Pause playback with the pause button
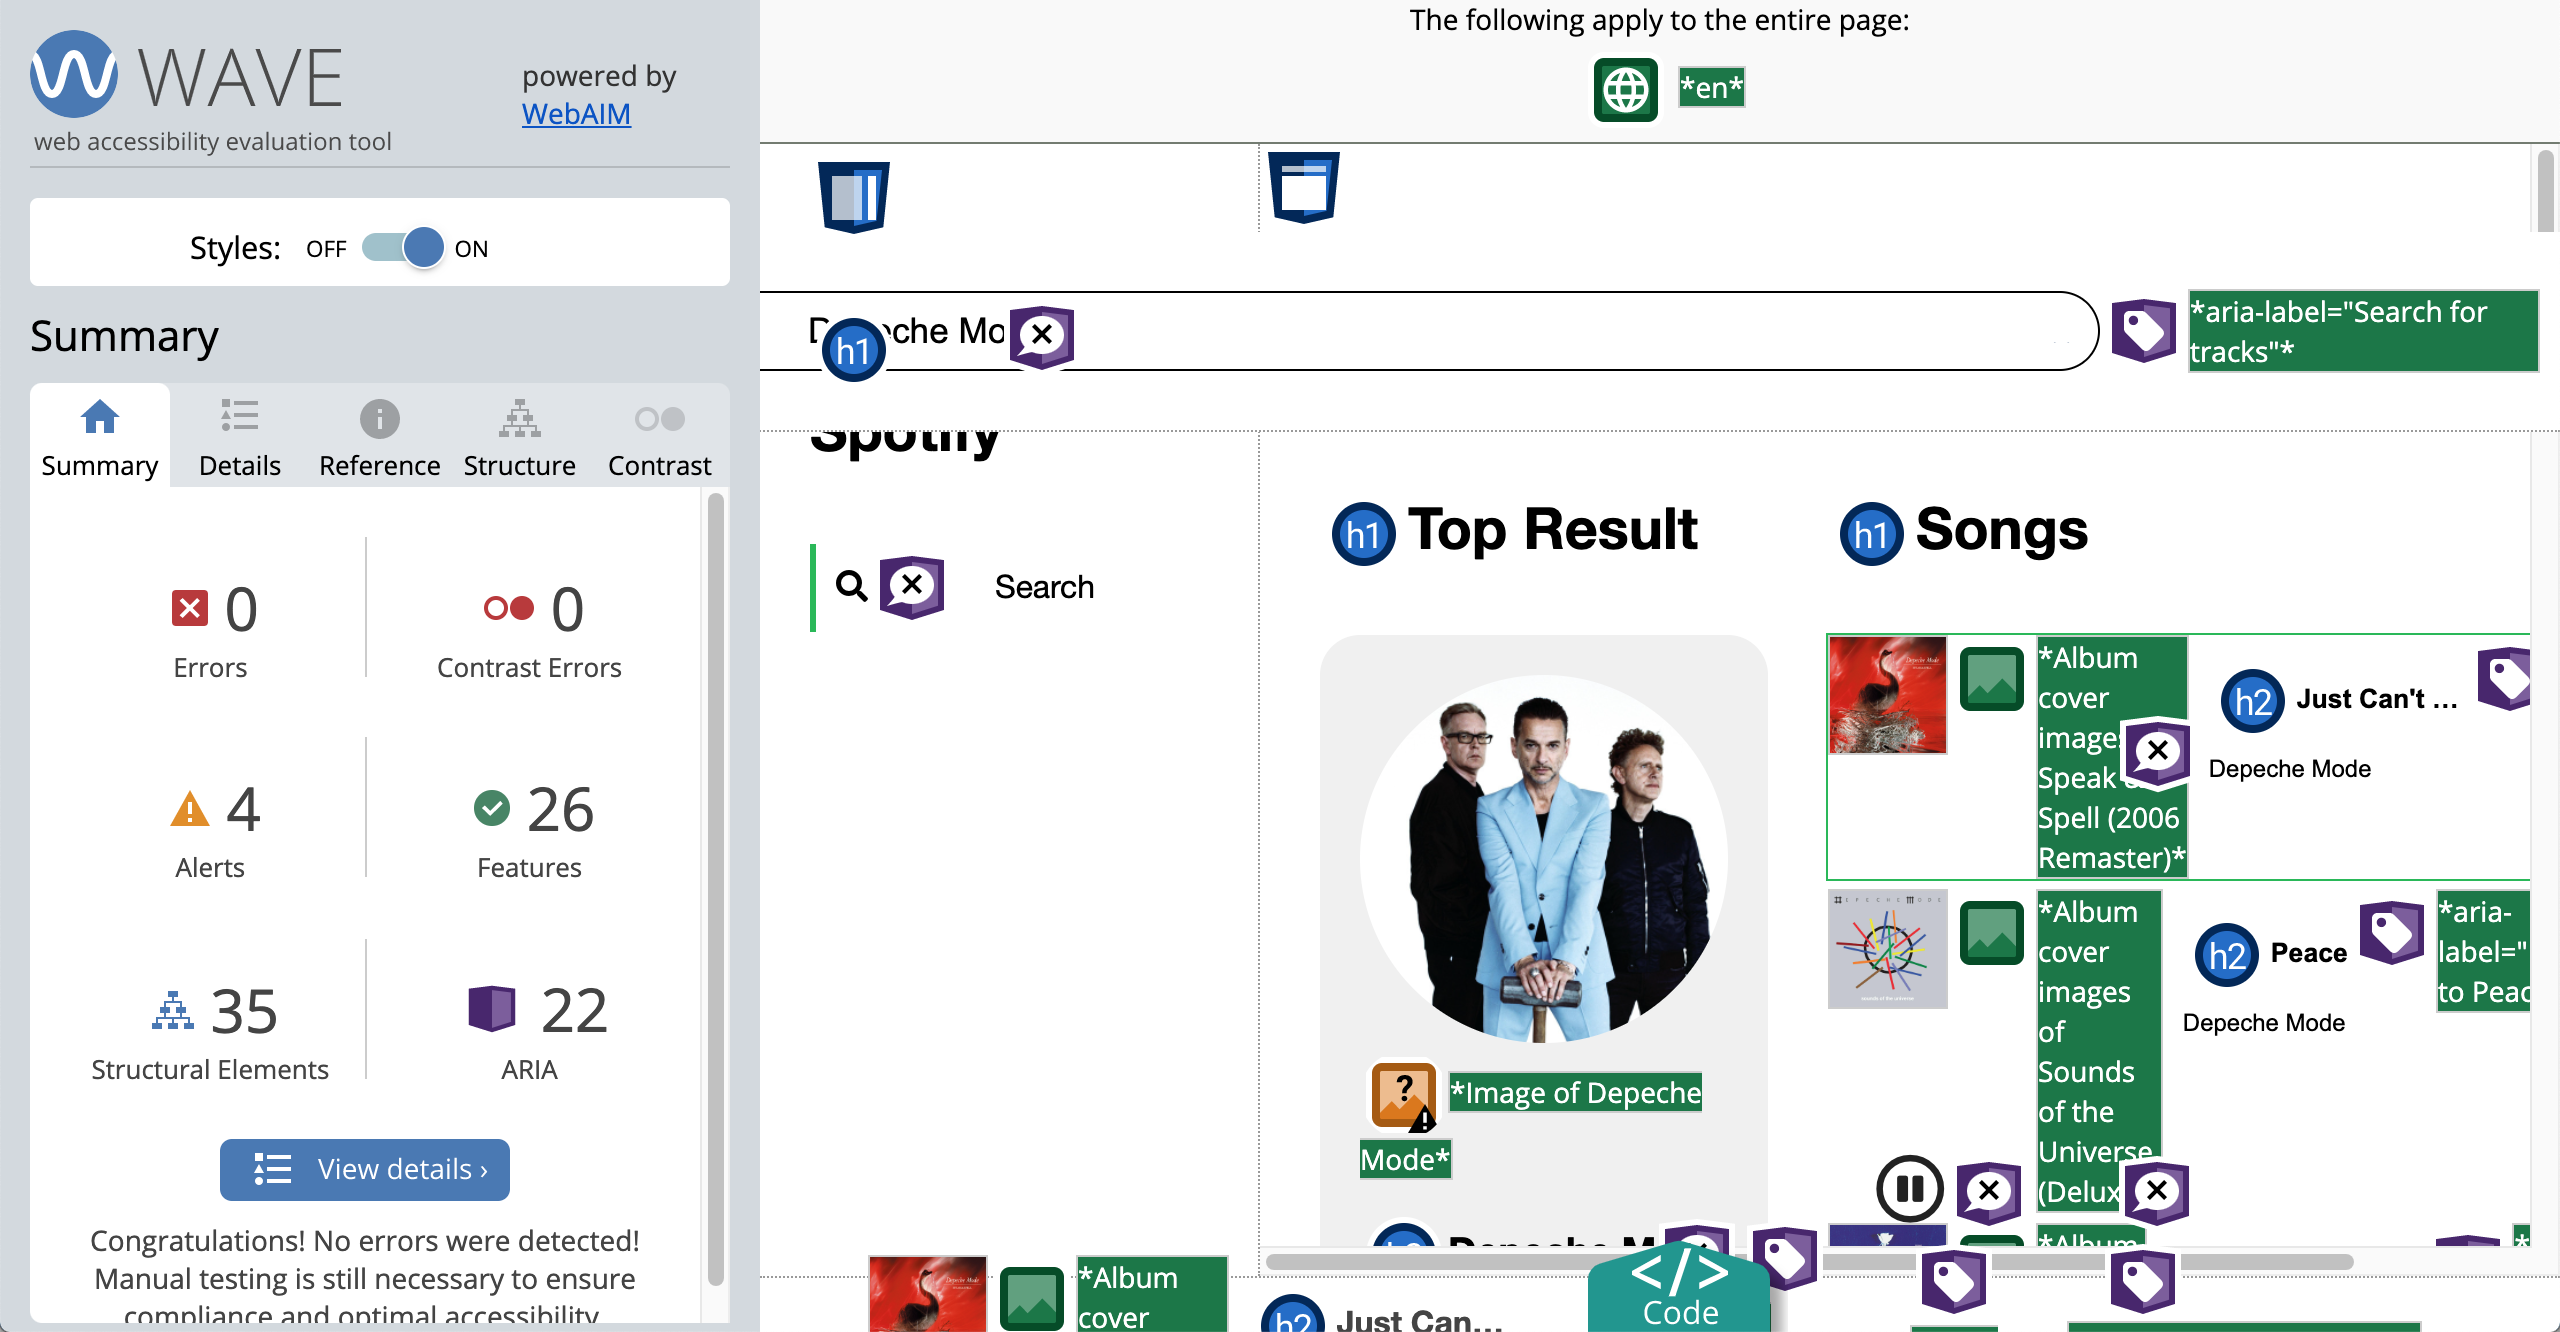The width and height of the screenshot is (2560, 1332). pos(1909,1189)
